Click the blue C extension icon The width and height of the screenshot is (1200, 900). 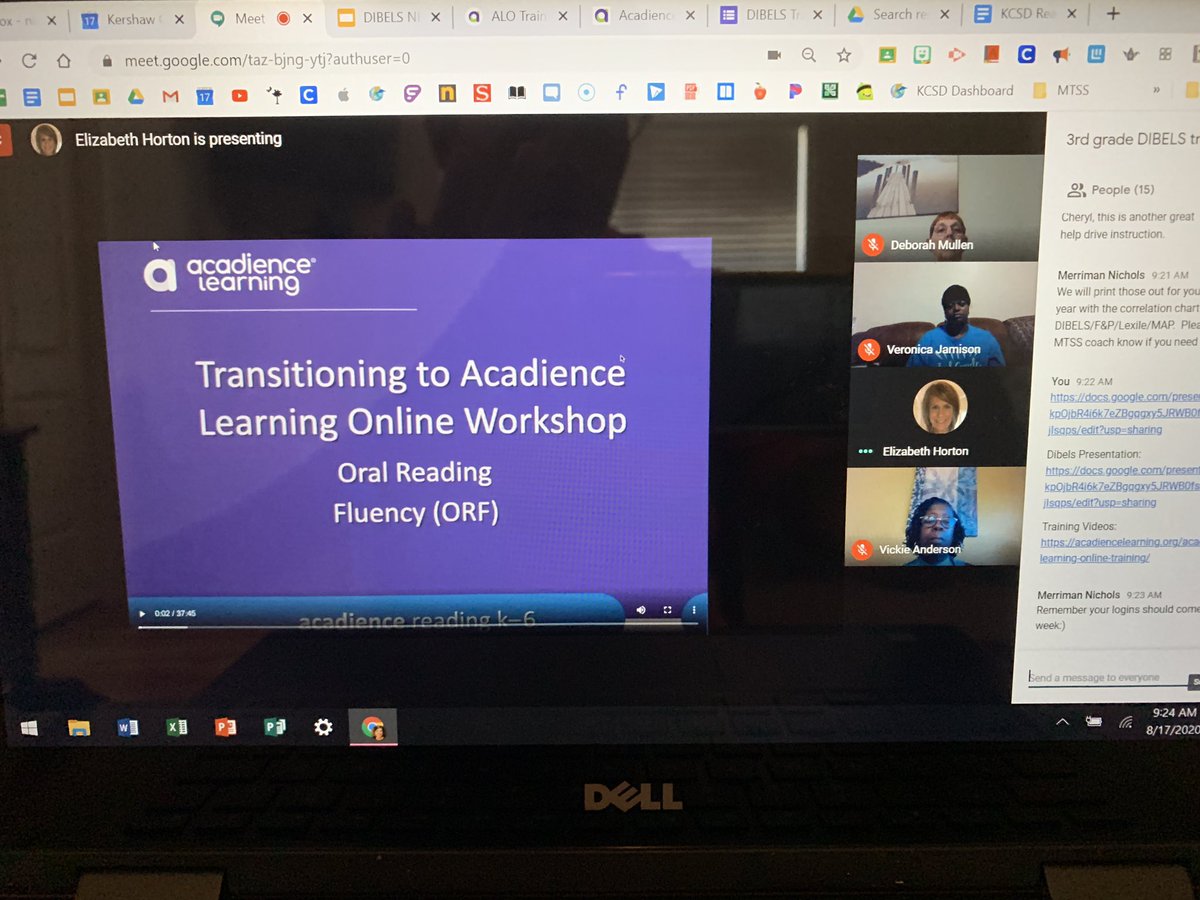coord(1026,55)
